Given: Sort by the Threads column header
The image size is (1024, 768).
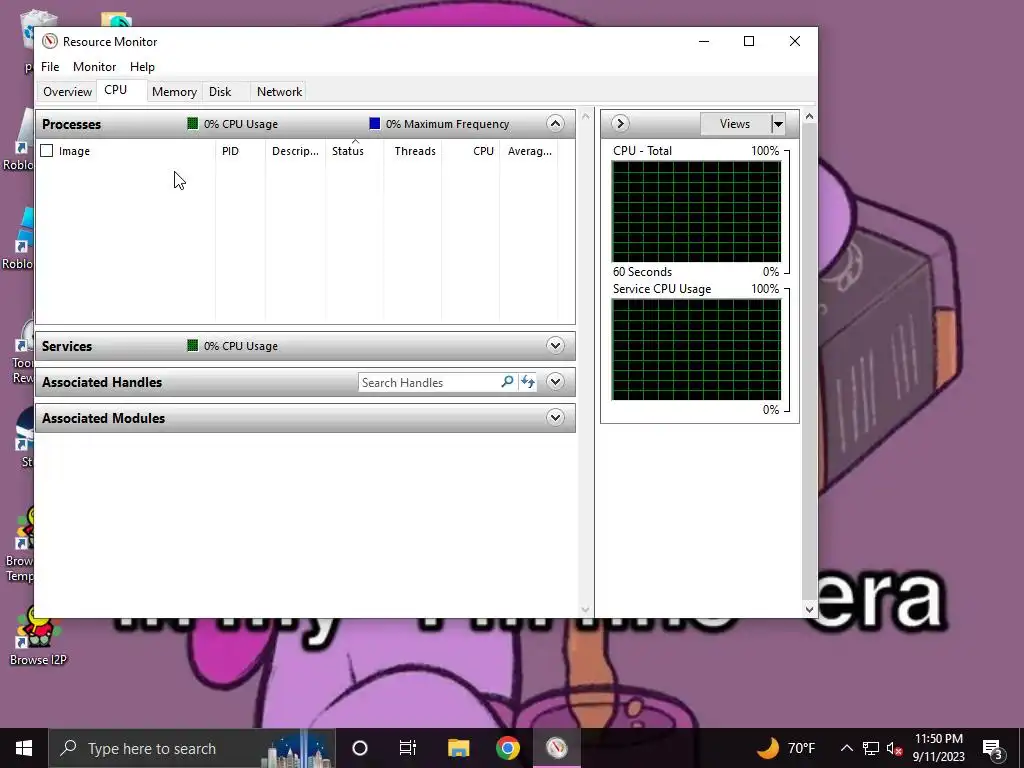Looking at the screenshot, I should pos(413,151).
